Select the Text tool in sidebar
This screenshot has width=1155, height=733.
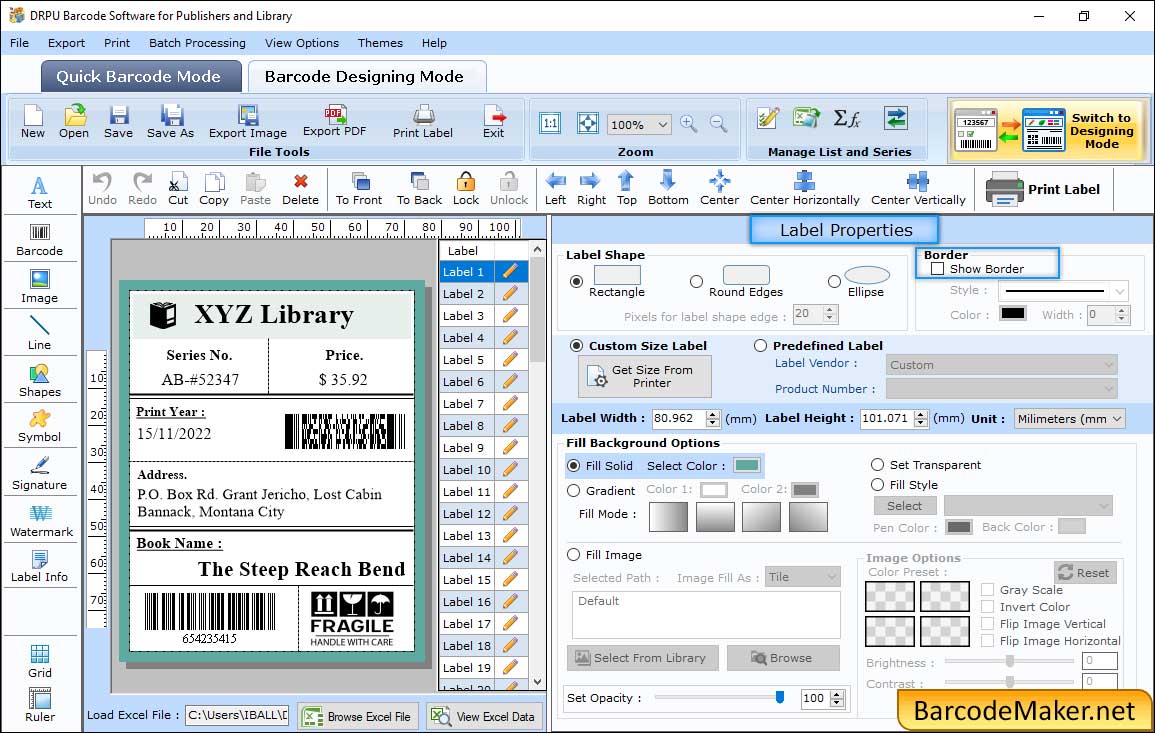click(40, 192)
